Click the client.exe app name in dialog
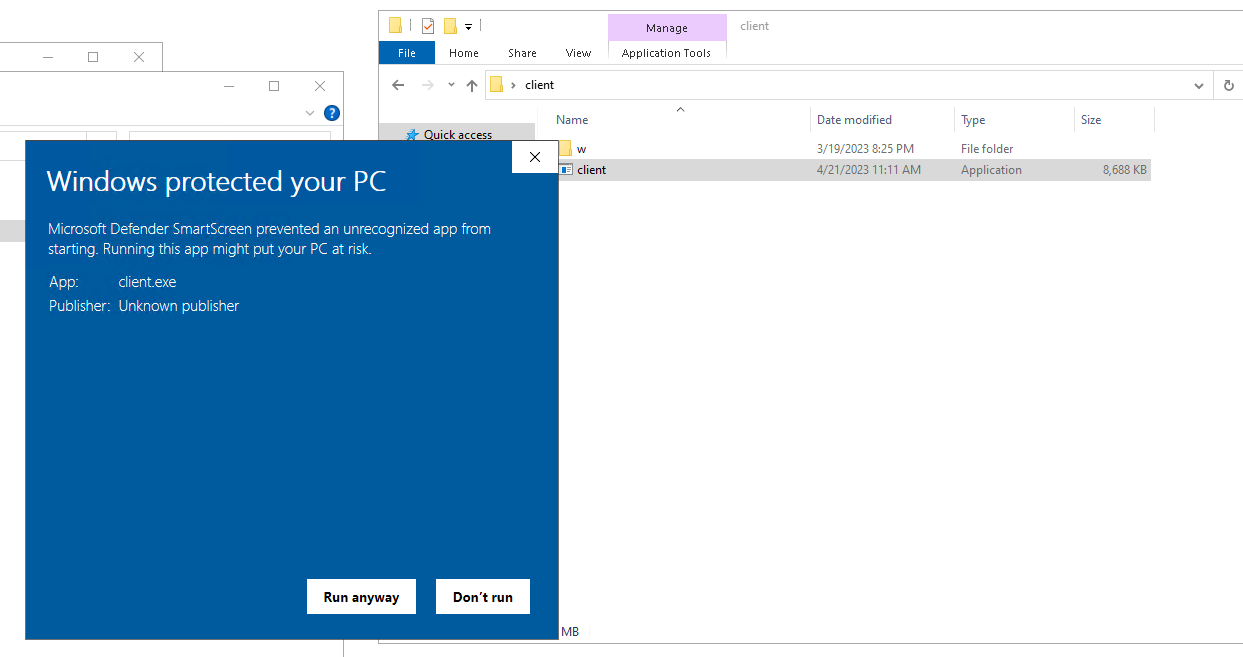 coord(147,282)
